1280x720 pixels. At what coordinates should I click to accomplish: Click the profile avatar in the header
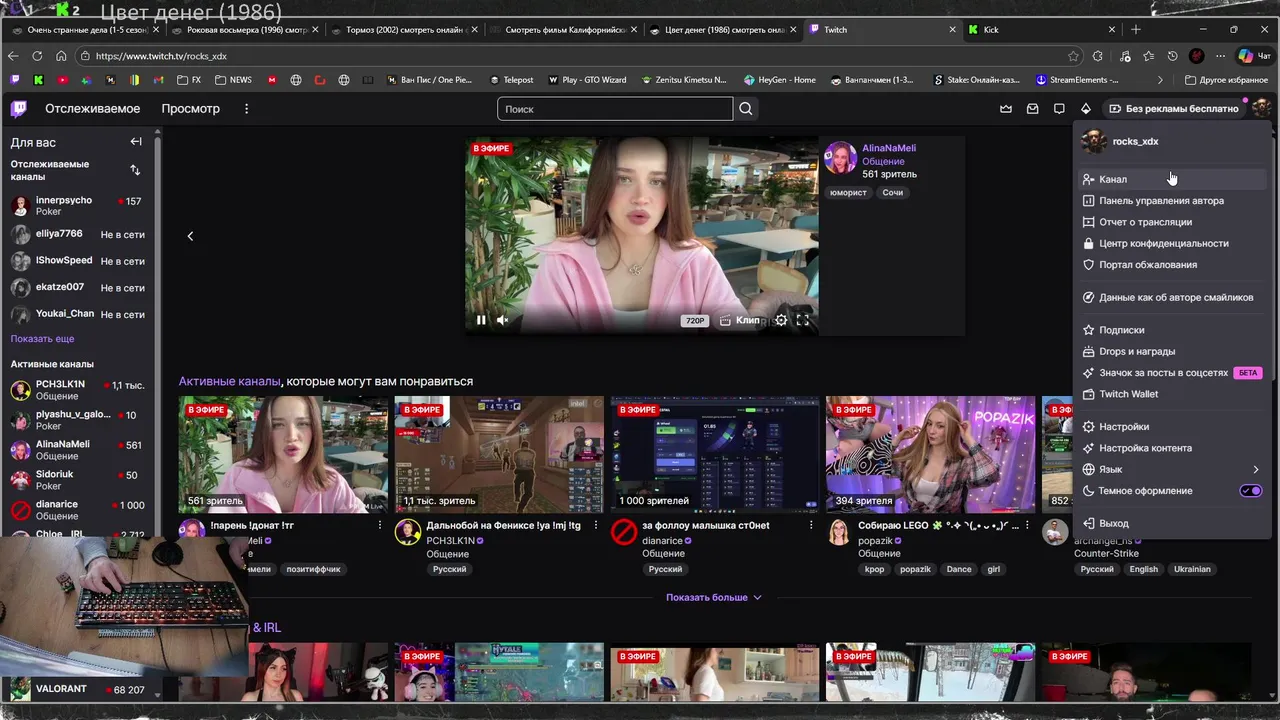pos(1261,108)
